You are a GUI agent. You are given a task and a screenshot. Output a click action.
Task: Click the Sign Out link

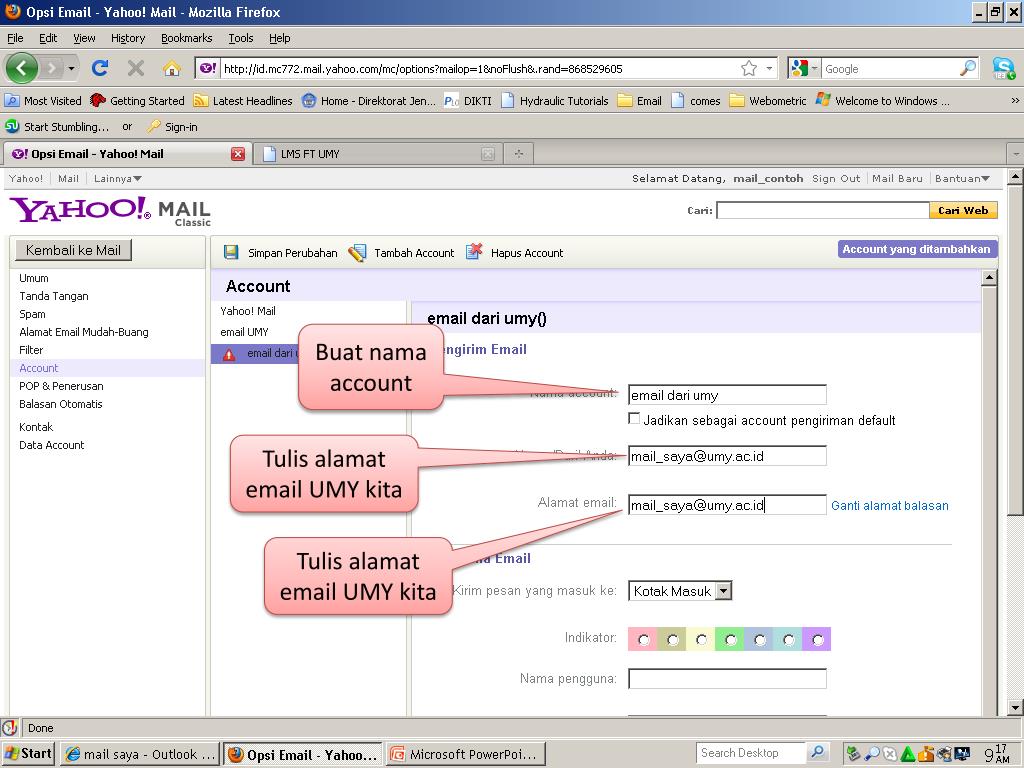point(836,178)
